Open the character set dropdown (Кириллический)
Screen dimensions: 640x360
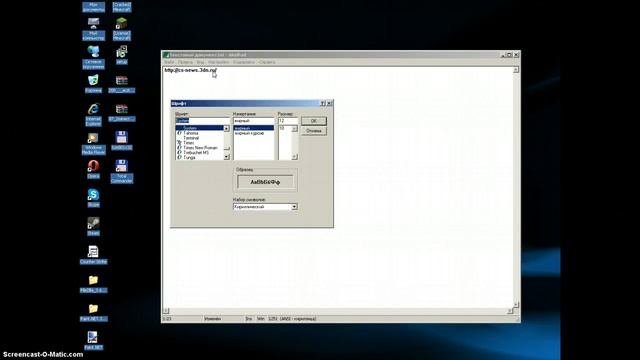pyautogui.click(x=294, y=207)
